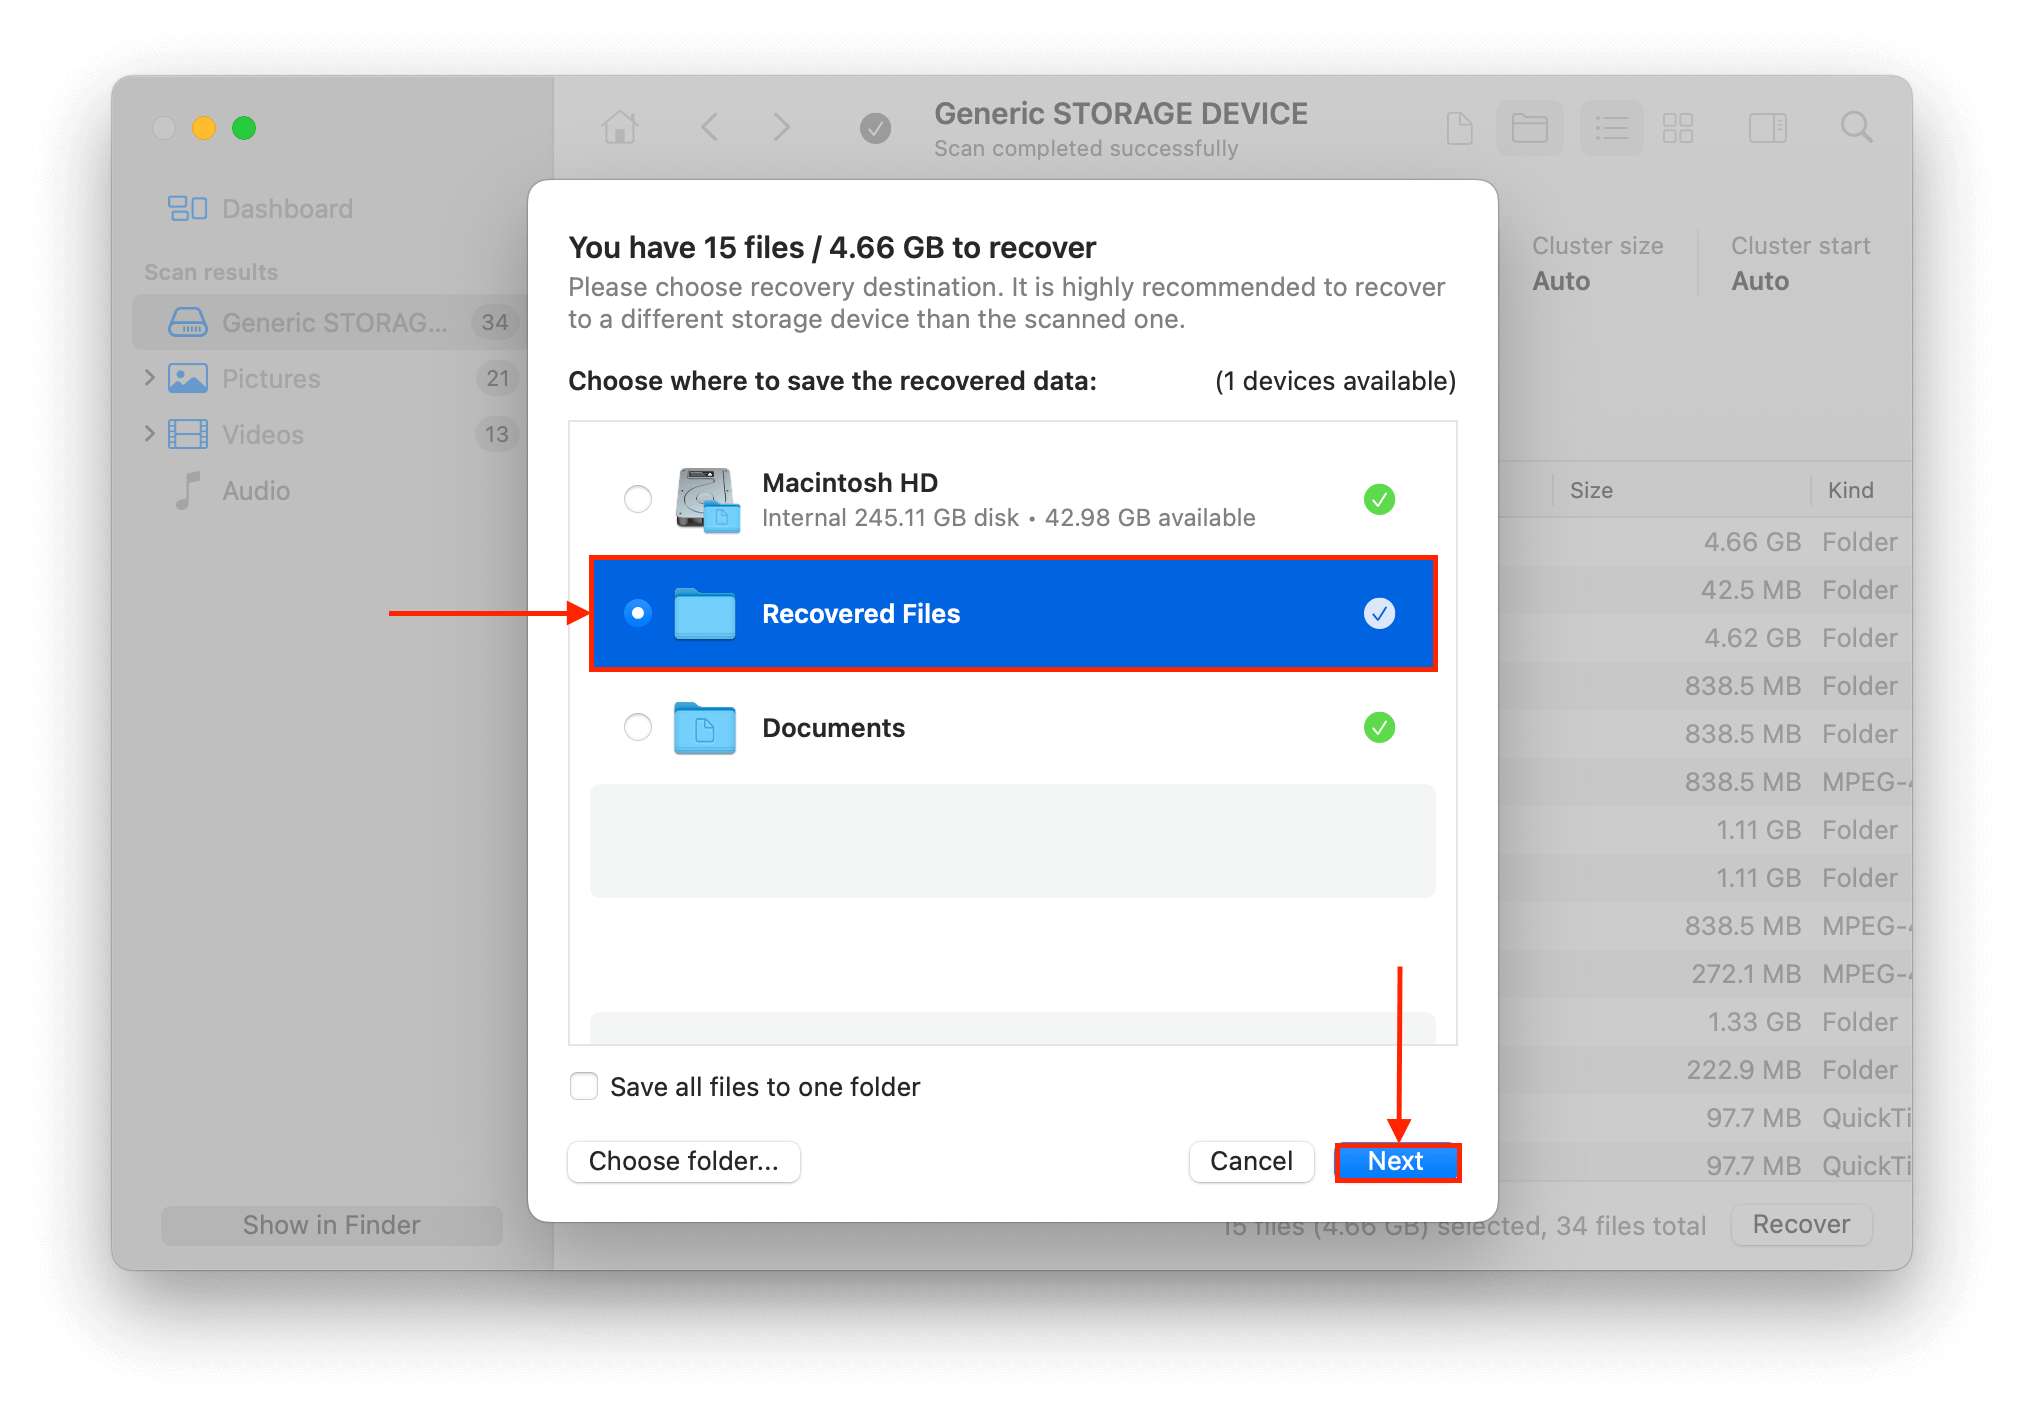Choose Recovered Files radio button

637,613
